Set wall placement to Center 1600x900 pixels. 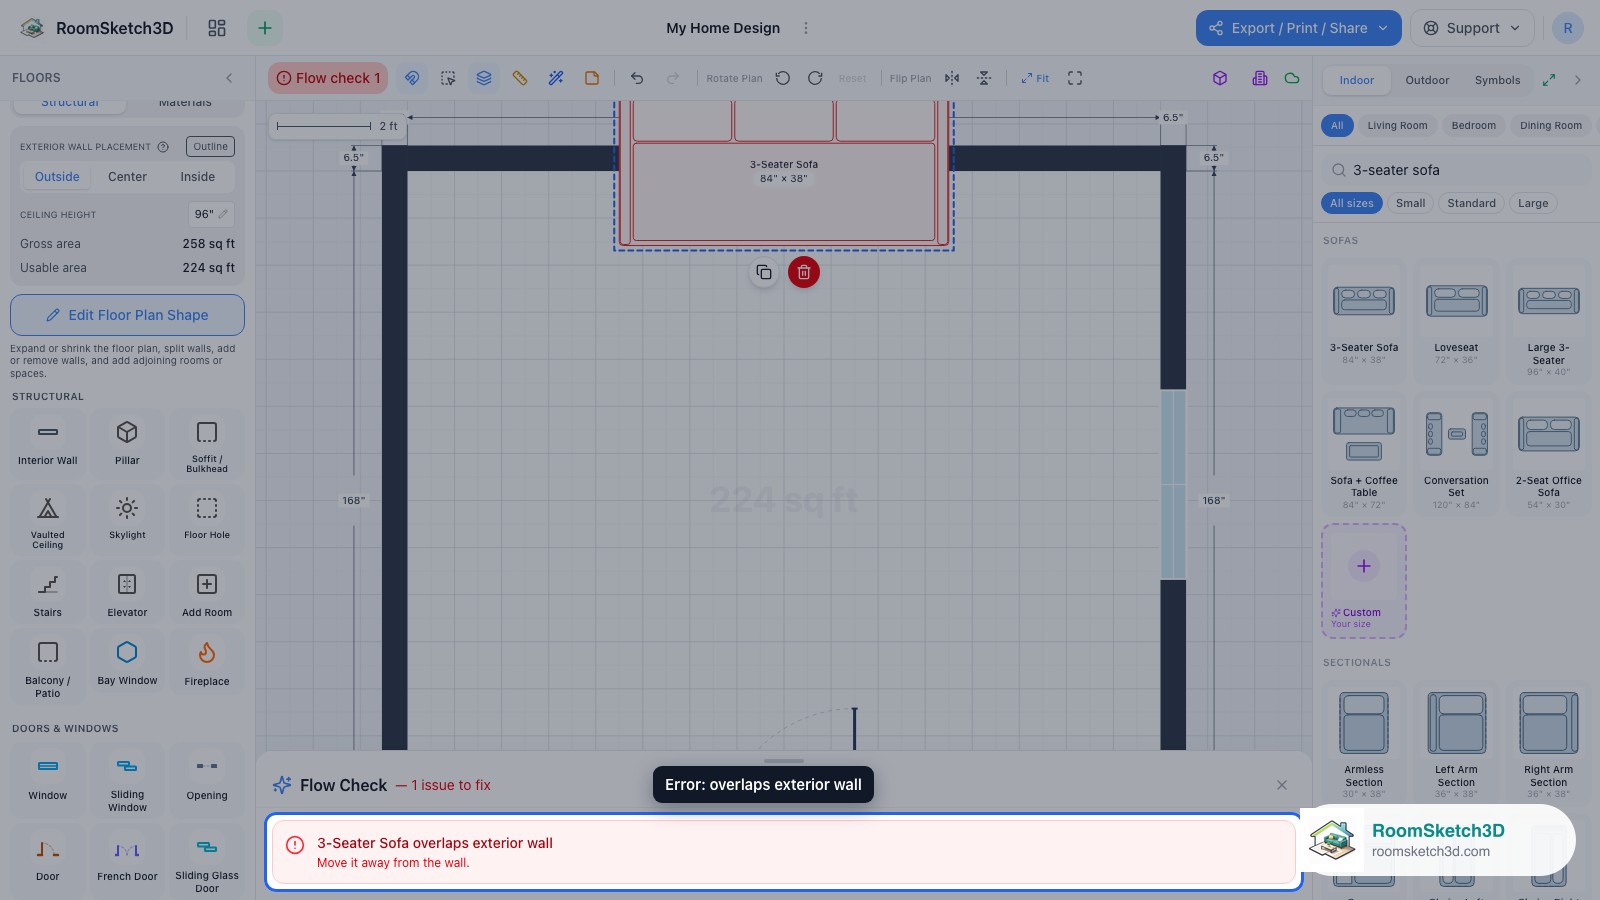click(x=127, y=177)
